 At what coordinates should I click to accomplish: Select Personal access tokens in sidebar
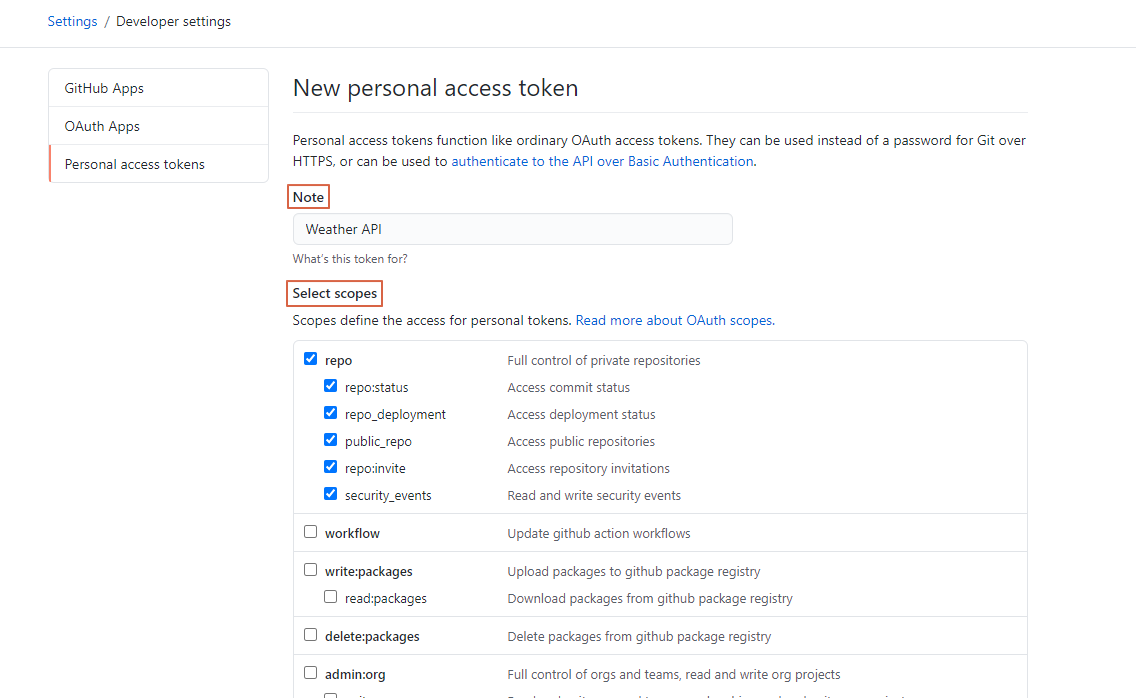pos(159,164)
